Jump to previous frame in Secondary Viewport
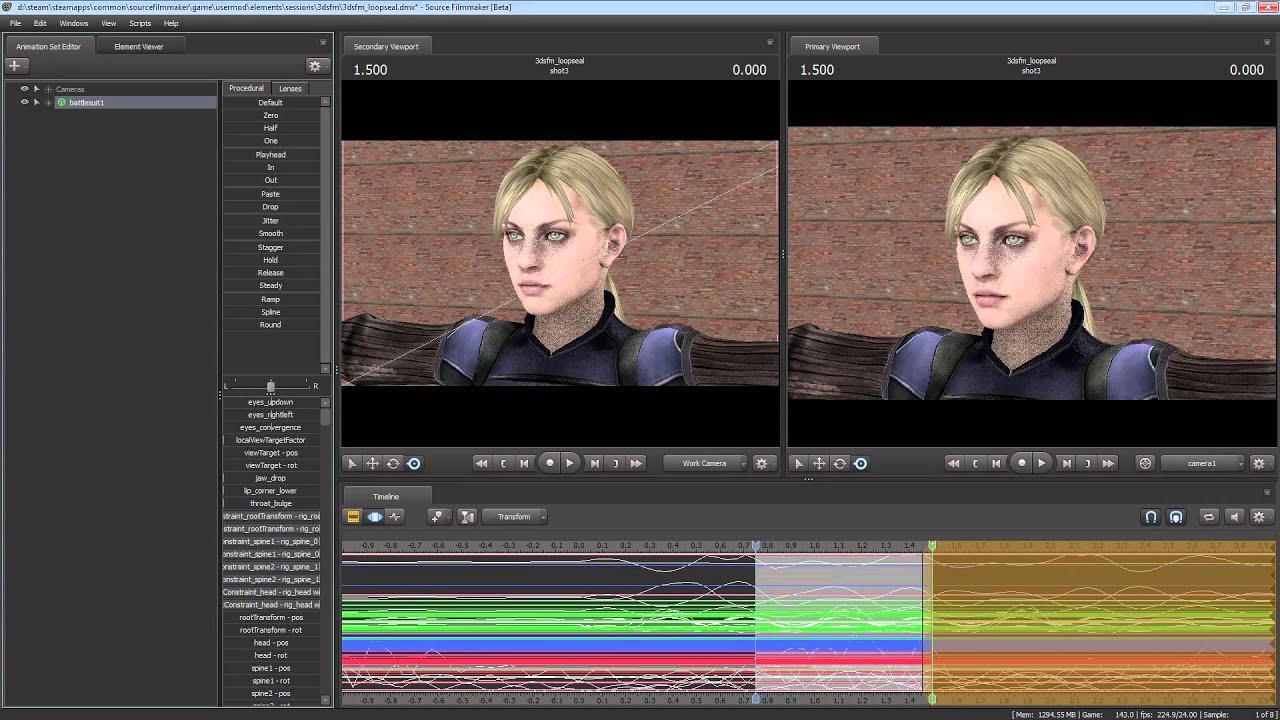Screen dimensions: 1280x720 pos(524,463)
